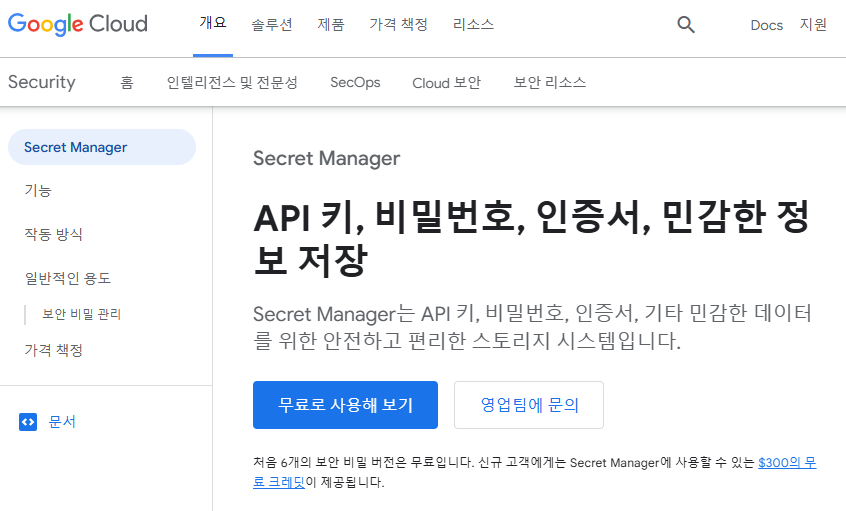
Task: Open 보안 비밀 관리 sub-item
Action: click(81, 314)
